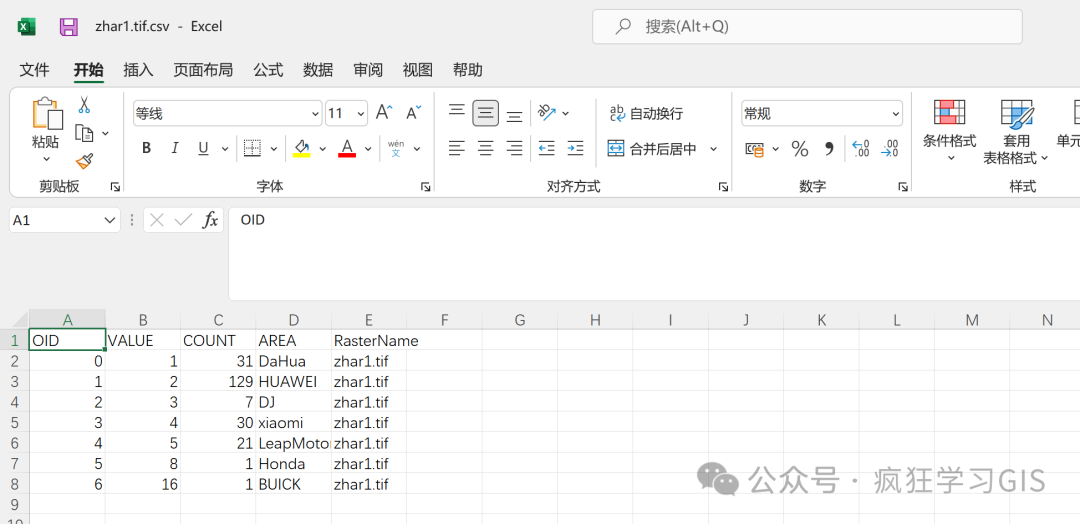Image resolution: width=1080 pixels, height=524 pixels.
Task: Switch to the 公式 tab
Action: coord(268,70)
